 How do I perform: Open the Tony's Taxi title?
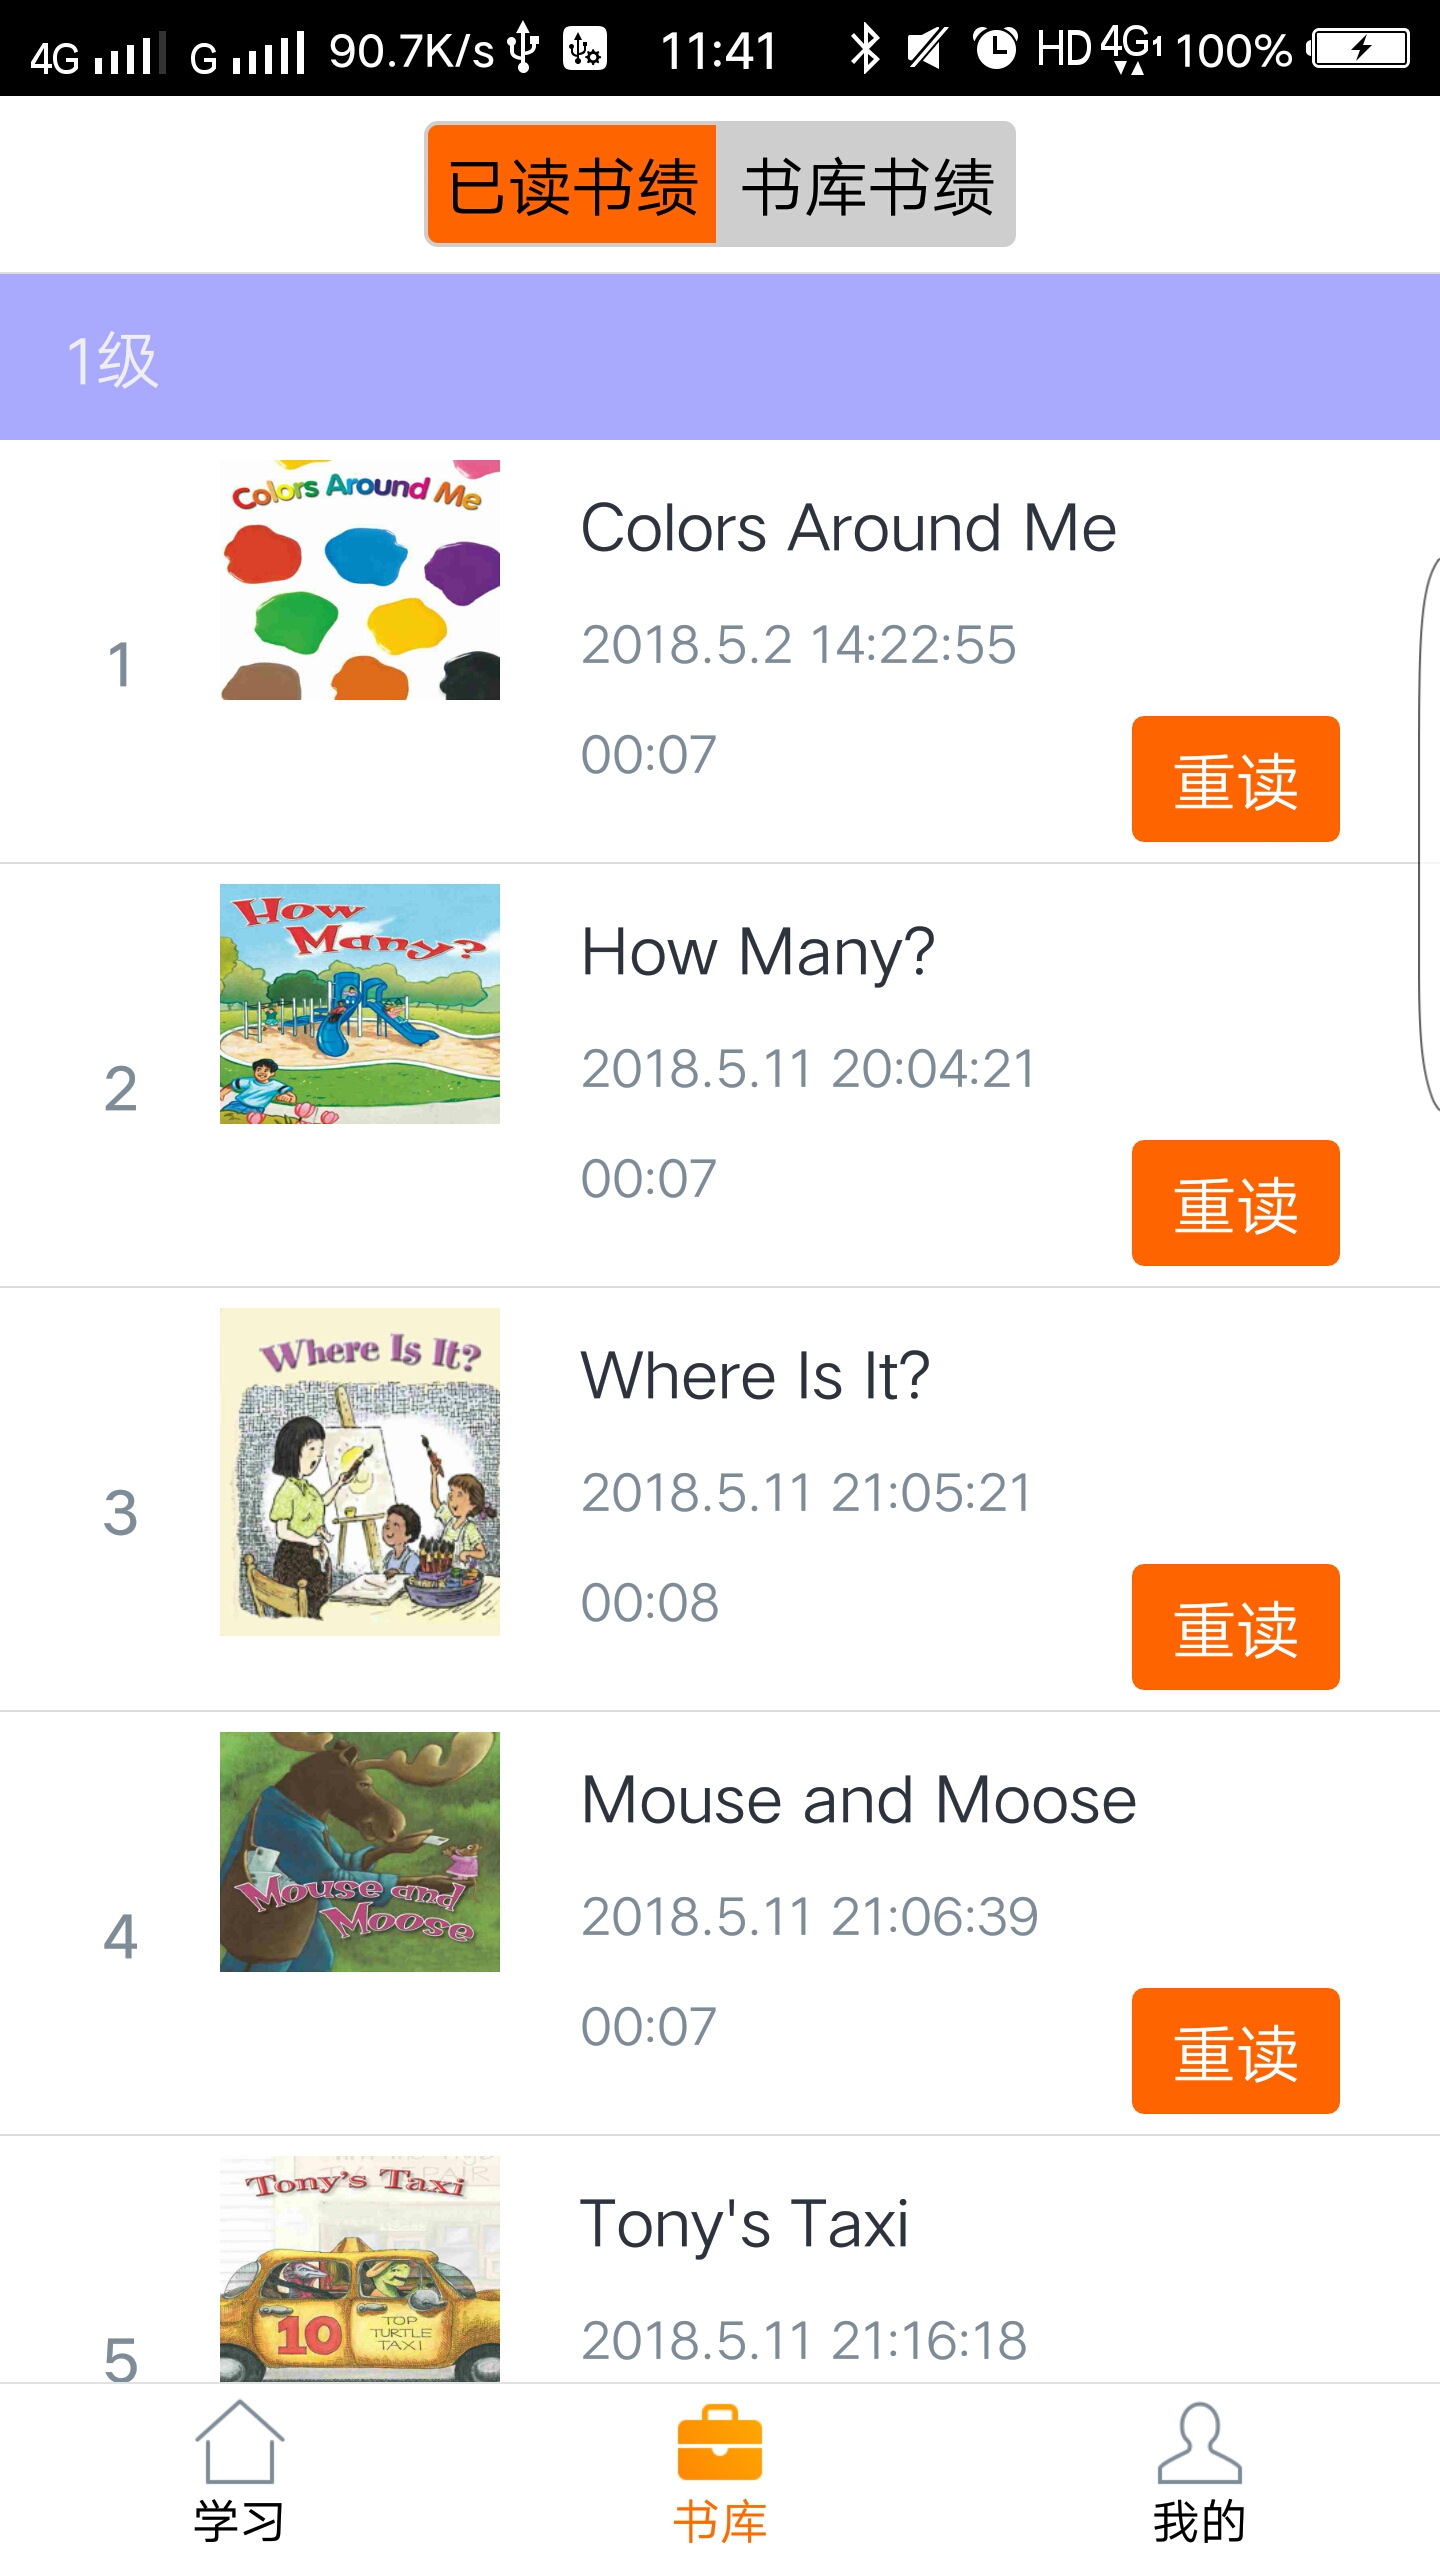745,2225
